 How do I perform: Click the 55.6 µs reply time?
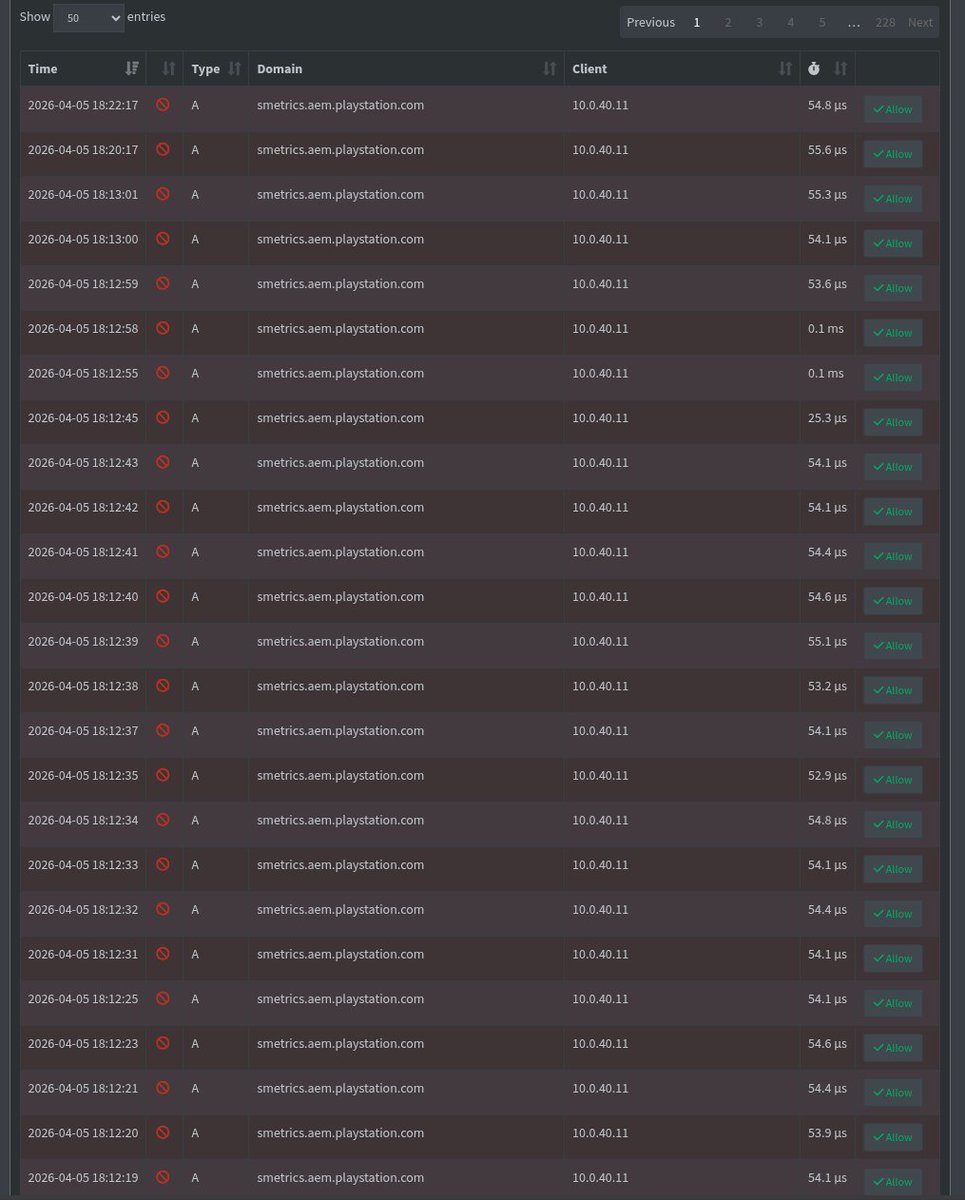click(x=827, y=150)
